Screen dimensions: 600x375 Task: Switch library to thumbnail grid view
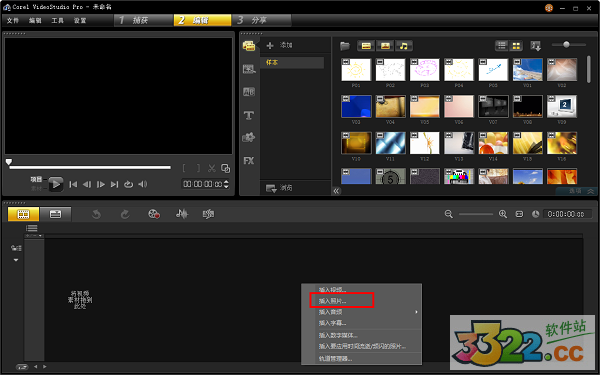[516, 46]
